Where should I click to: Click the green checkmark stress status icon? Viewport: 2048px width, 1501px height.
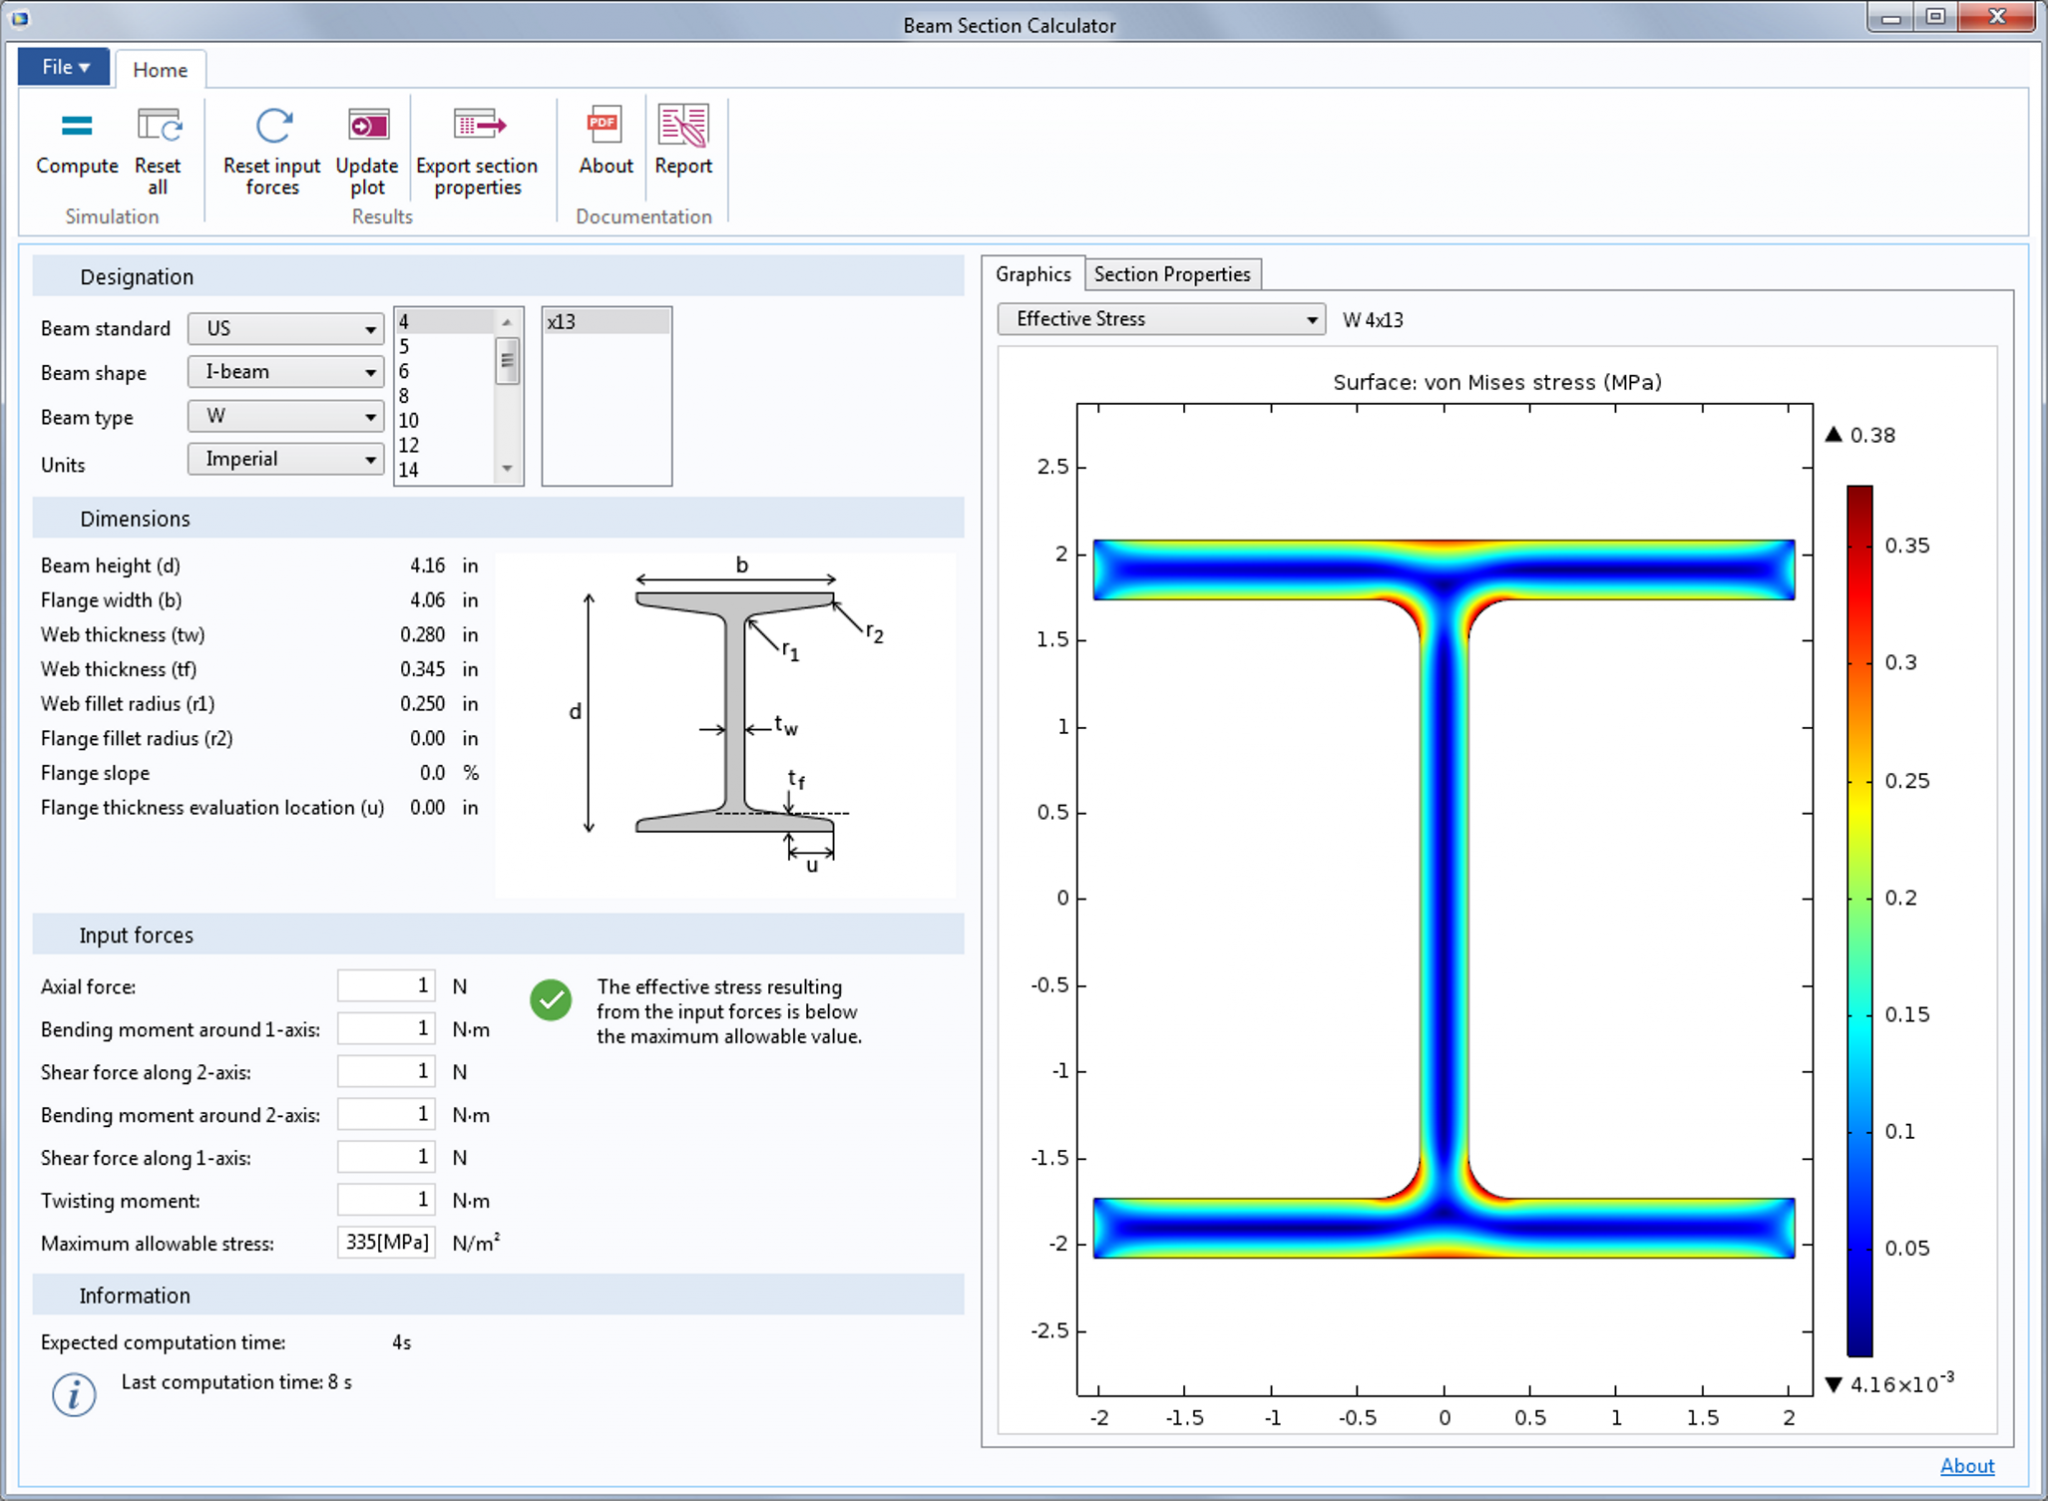(551, 997)
